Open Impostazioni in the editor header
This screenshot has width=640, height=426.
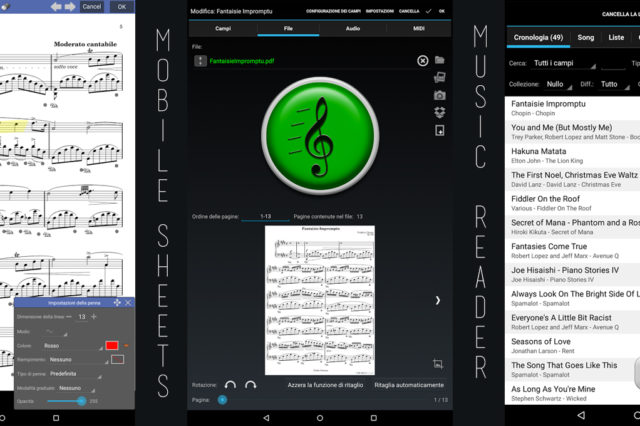click(380, 11)
